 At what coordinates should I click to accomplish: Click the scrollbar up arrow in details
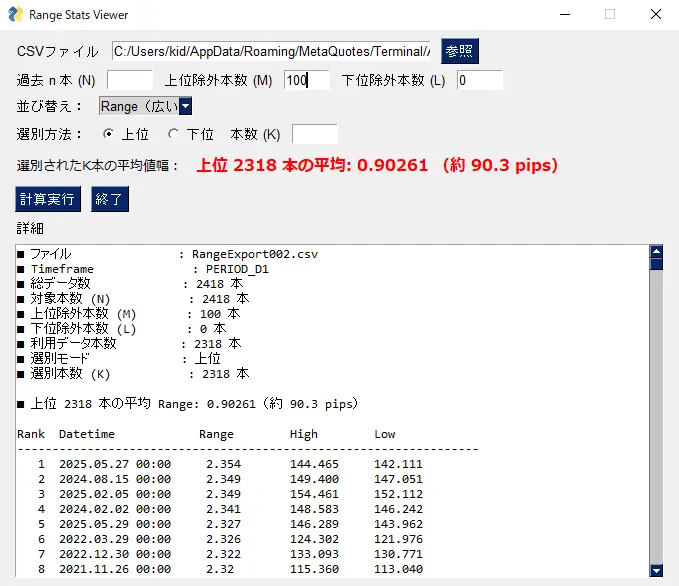(x=656, y=251)
